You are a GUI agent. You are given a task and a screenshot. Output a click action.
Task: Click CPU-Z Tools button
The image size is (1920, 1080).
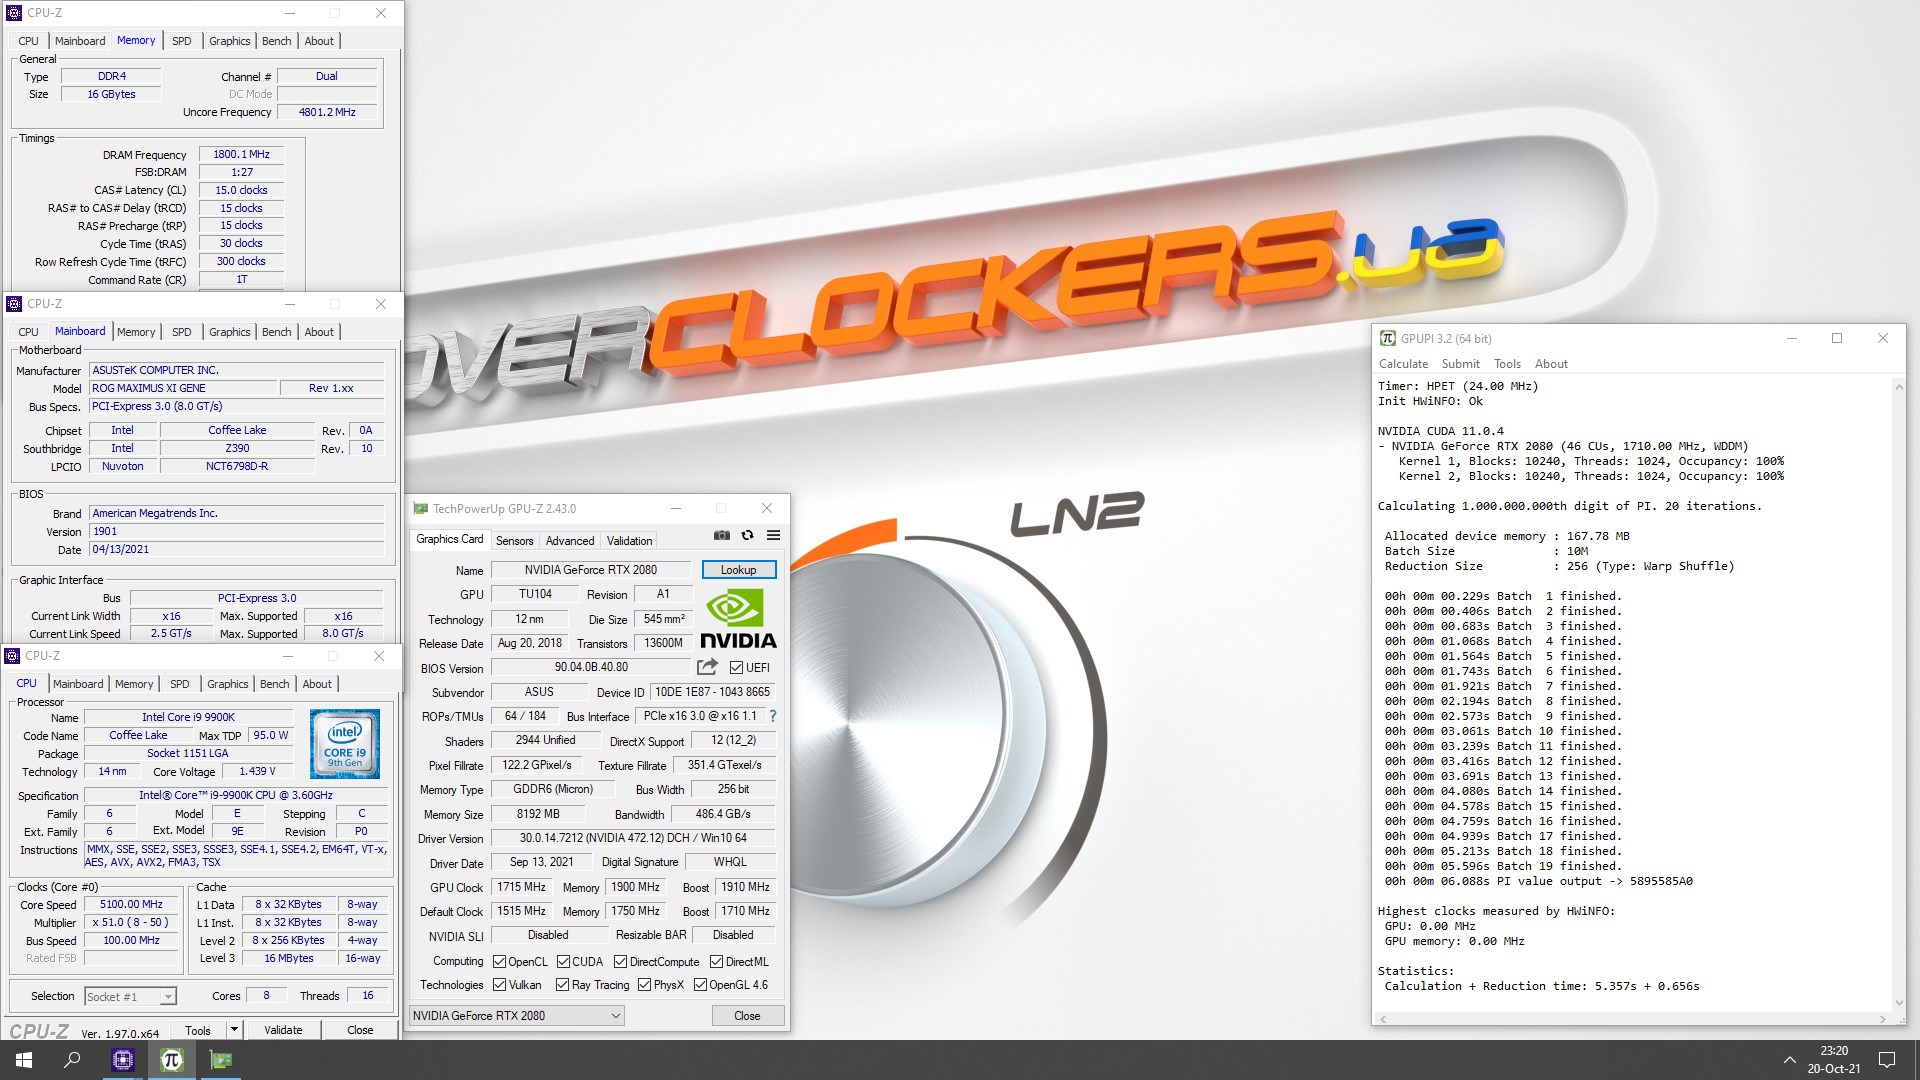[198, 1030]
